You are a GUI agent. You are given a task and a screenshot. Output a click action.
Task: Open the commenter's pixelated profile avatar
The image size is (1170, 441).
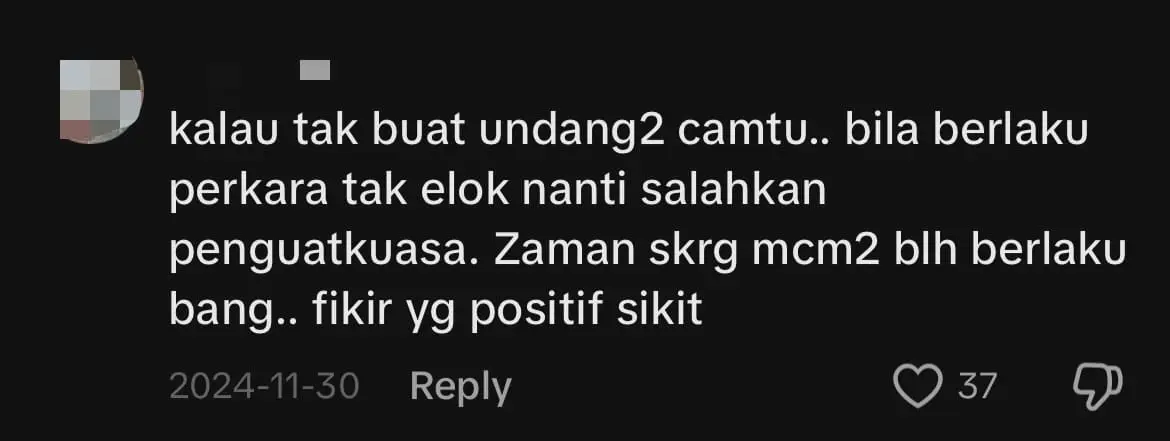(101, 101)
